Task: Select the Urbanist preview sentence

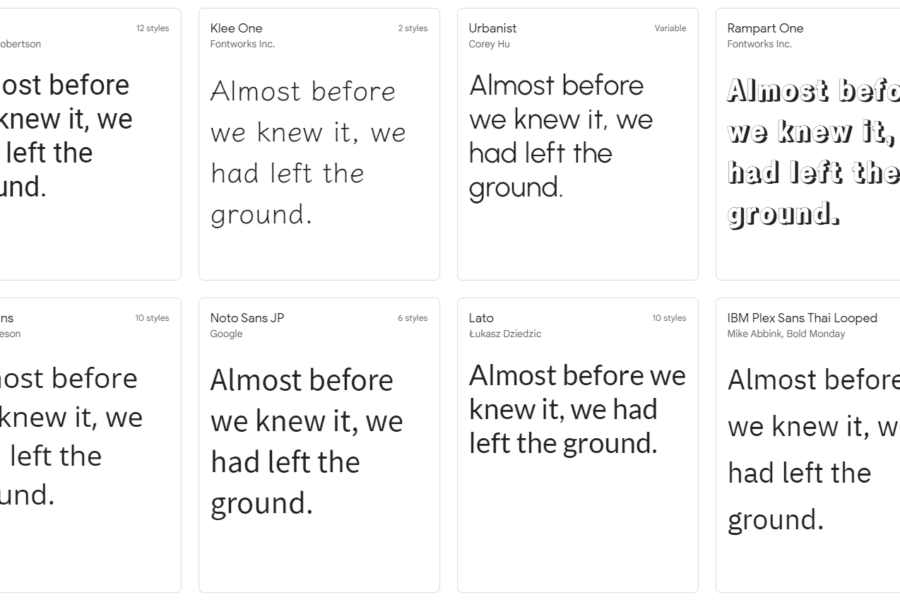Action: click(x=561, y=136)
